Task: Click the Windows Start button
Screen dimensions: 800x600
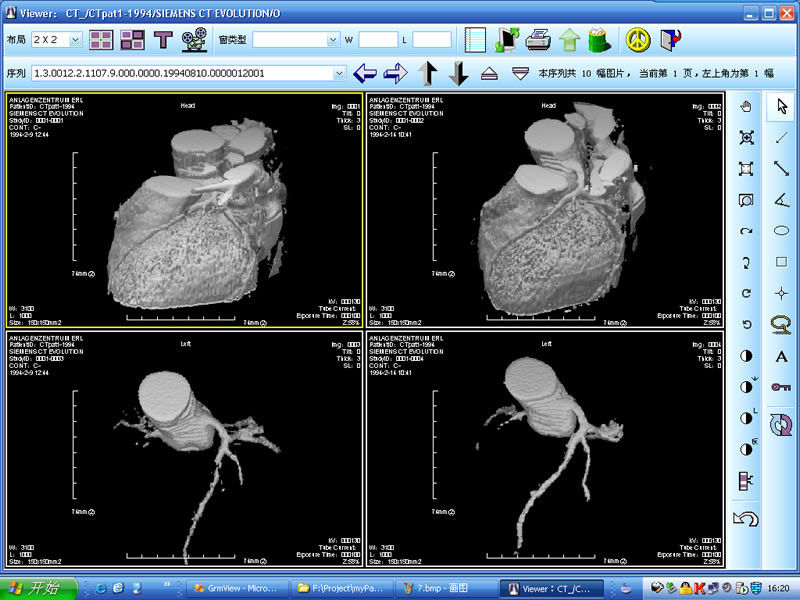Action: point(36,588)
